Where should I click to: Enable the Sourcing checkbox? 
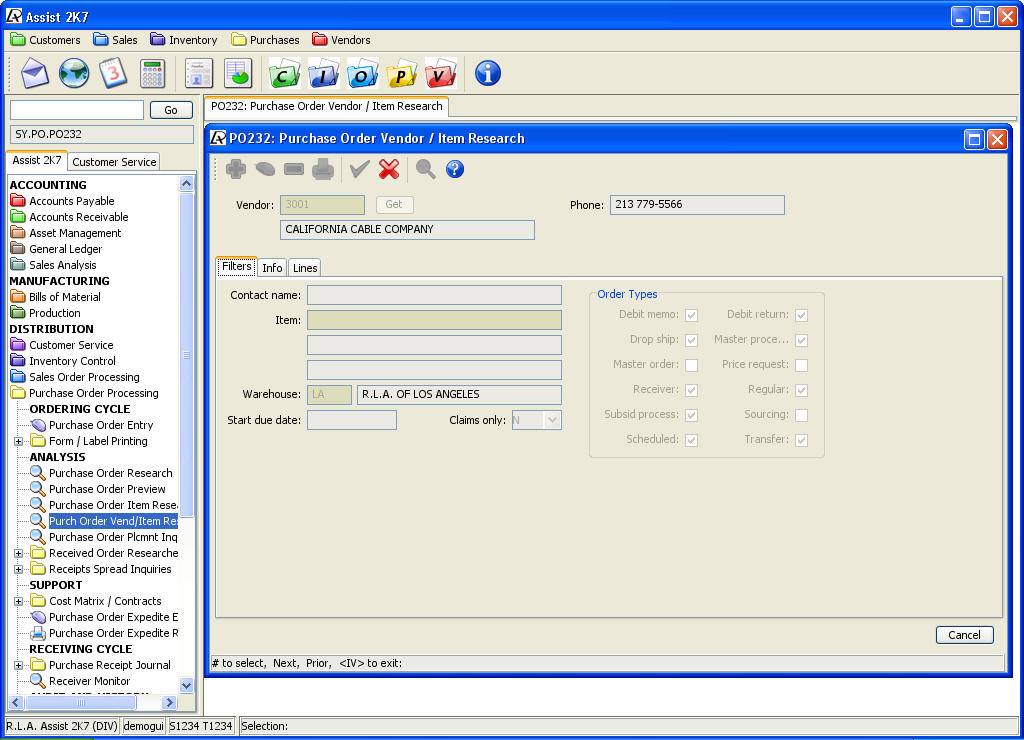click(801, 415)
